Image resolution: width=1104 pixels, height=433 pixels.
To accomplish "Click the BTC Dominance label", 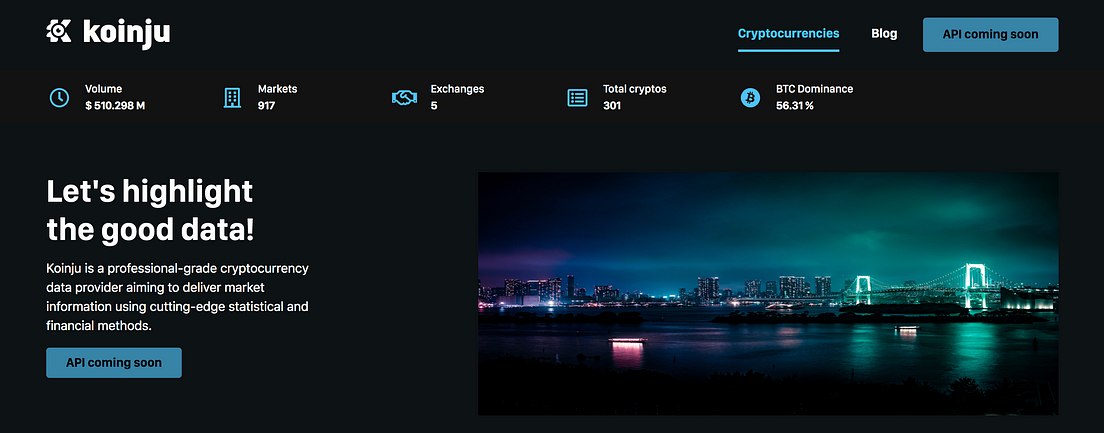I will [x=815, y=89].
